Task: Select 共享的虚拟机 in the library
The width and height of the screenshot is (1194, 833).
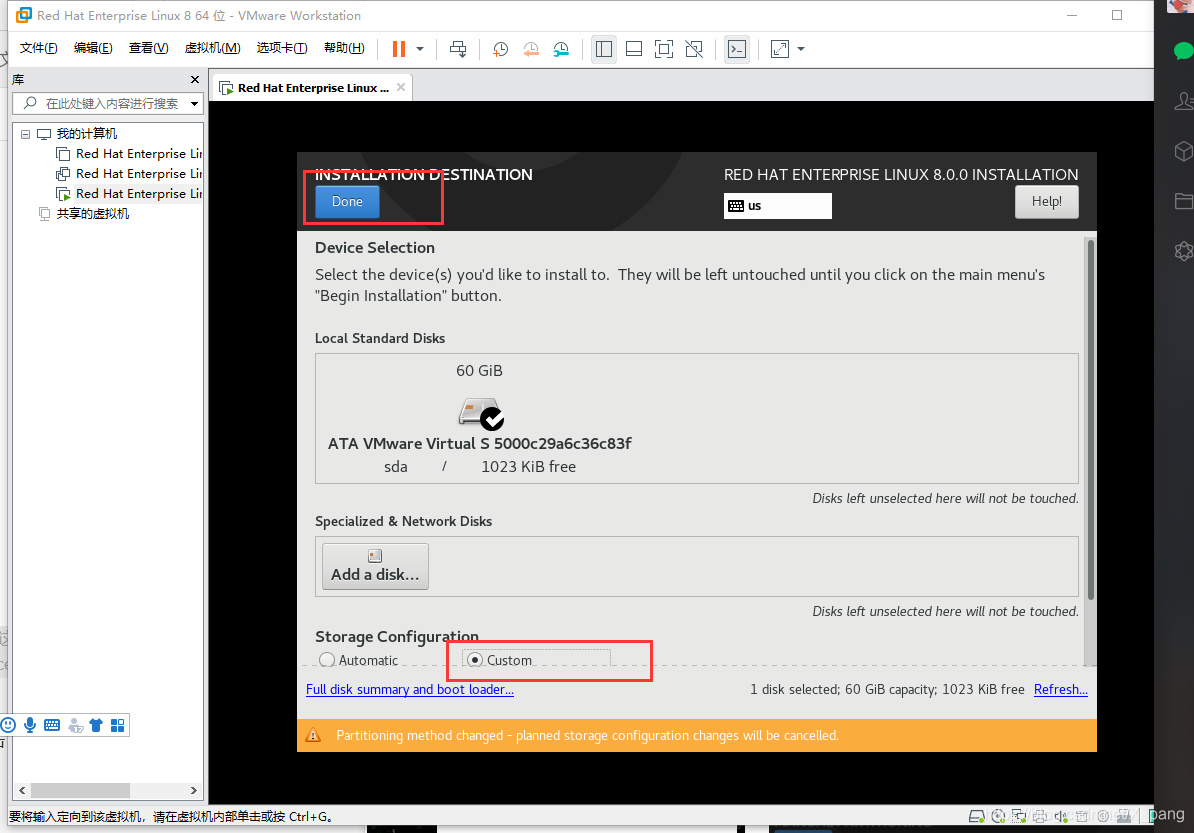Action: 92,214
